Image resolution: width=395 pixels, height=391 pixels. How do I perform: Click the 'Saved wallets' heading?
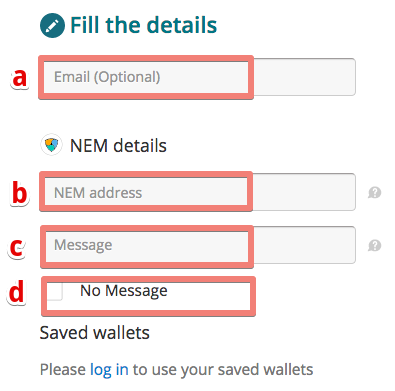[95, 333]
